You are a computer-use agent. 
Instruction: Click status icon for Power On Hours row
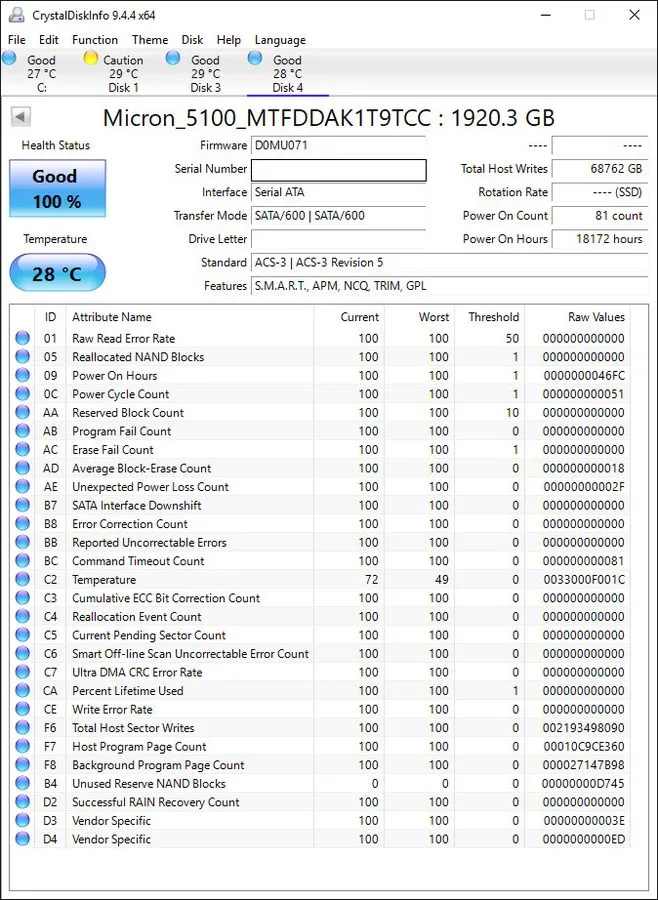(x=22, y=375)
